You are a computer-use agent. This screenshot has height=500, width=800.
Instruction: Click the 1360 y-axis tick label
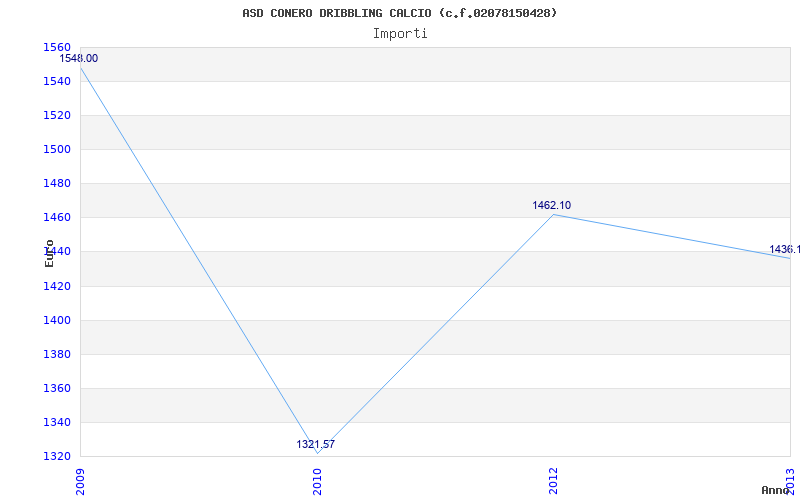coord(57,388)
